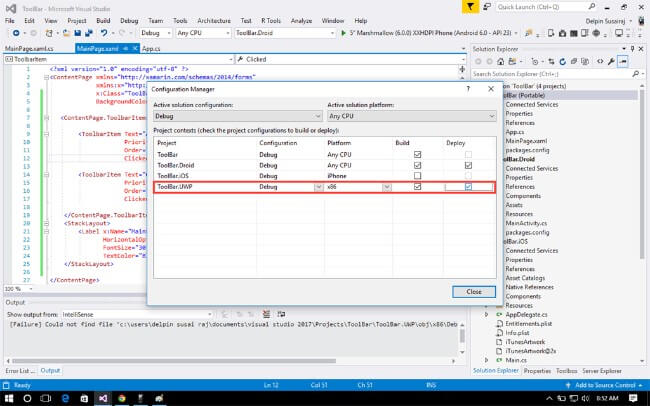Open the Server Explorer tab
Screen dimensions: 650x406
pyautogui.click(x=601, y=371)
